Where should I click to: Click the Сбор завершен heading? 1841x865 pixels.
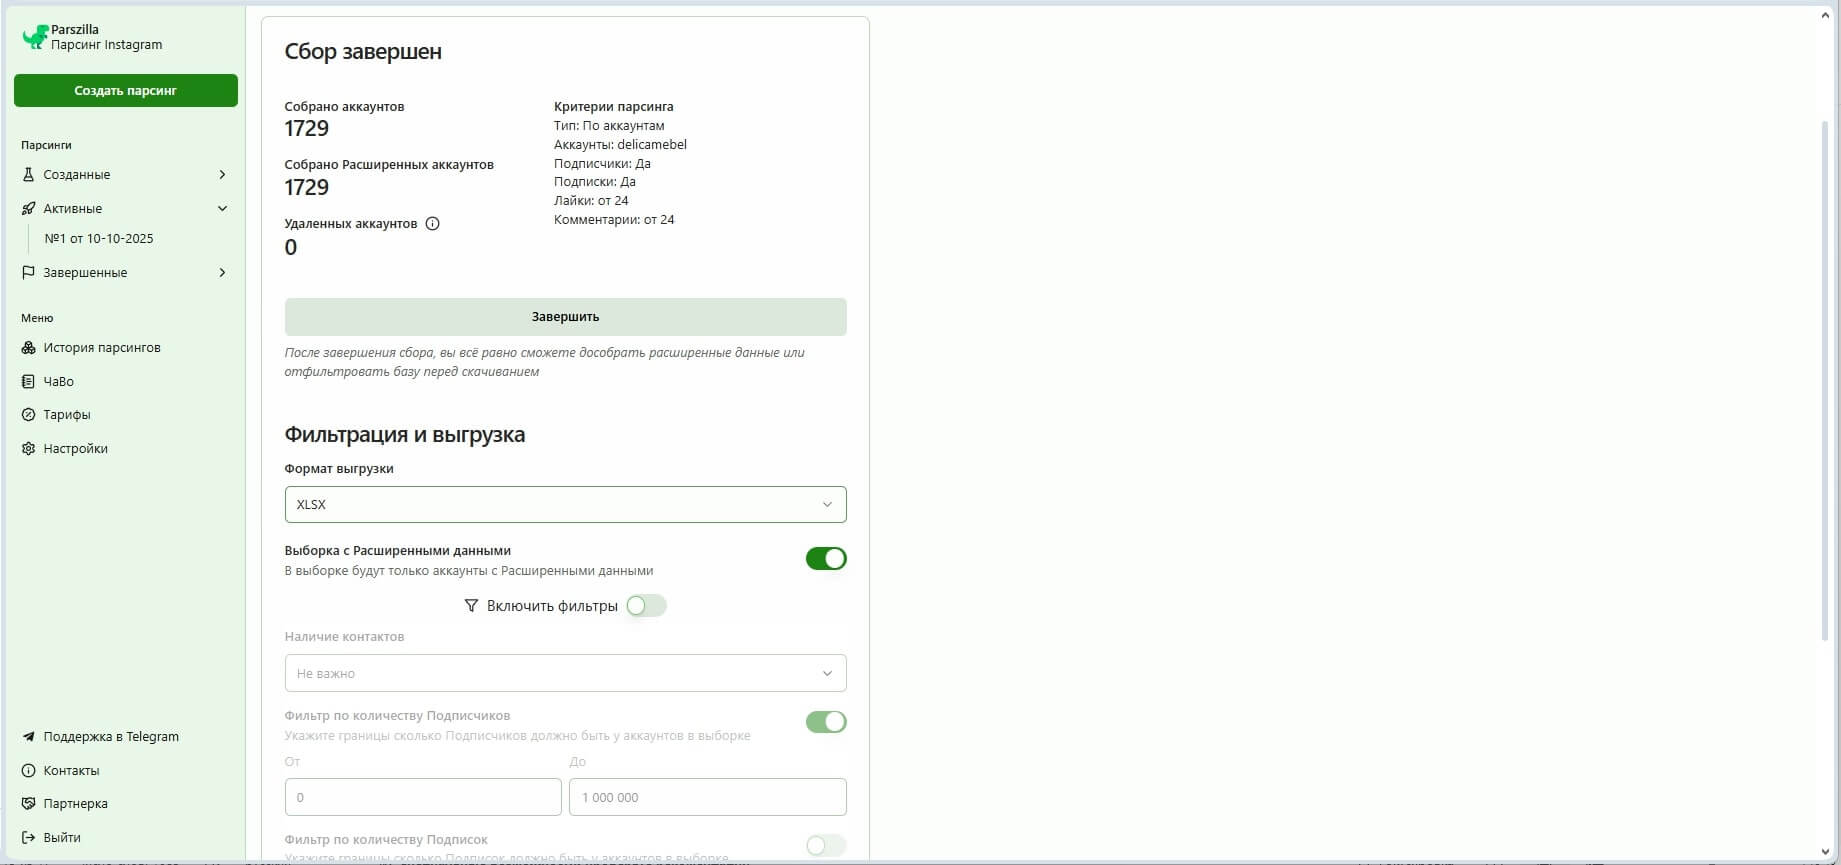coord(363,51)
